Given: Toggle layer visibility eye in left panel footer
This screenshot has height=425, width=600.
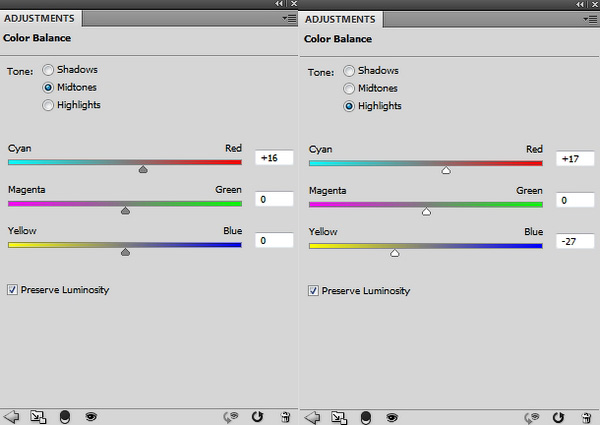Looking at the screenshot, I should click(x=91, y=416).
